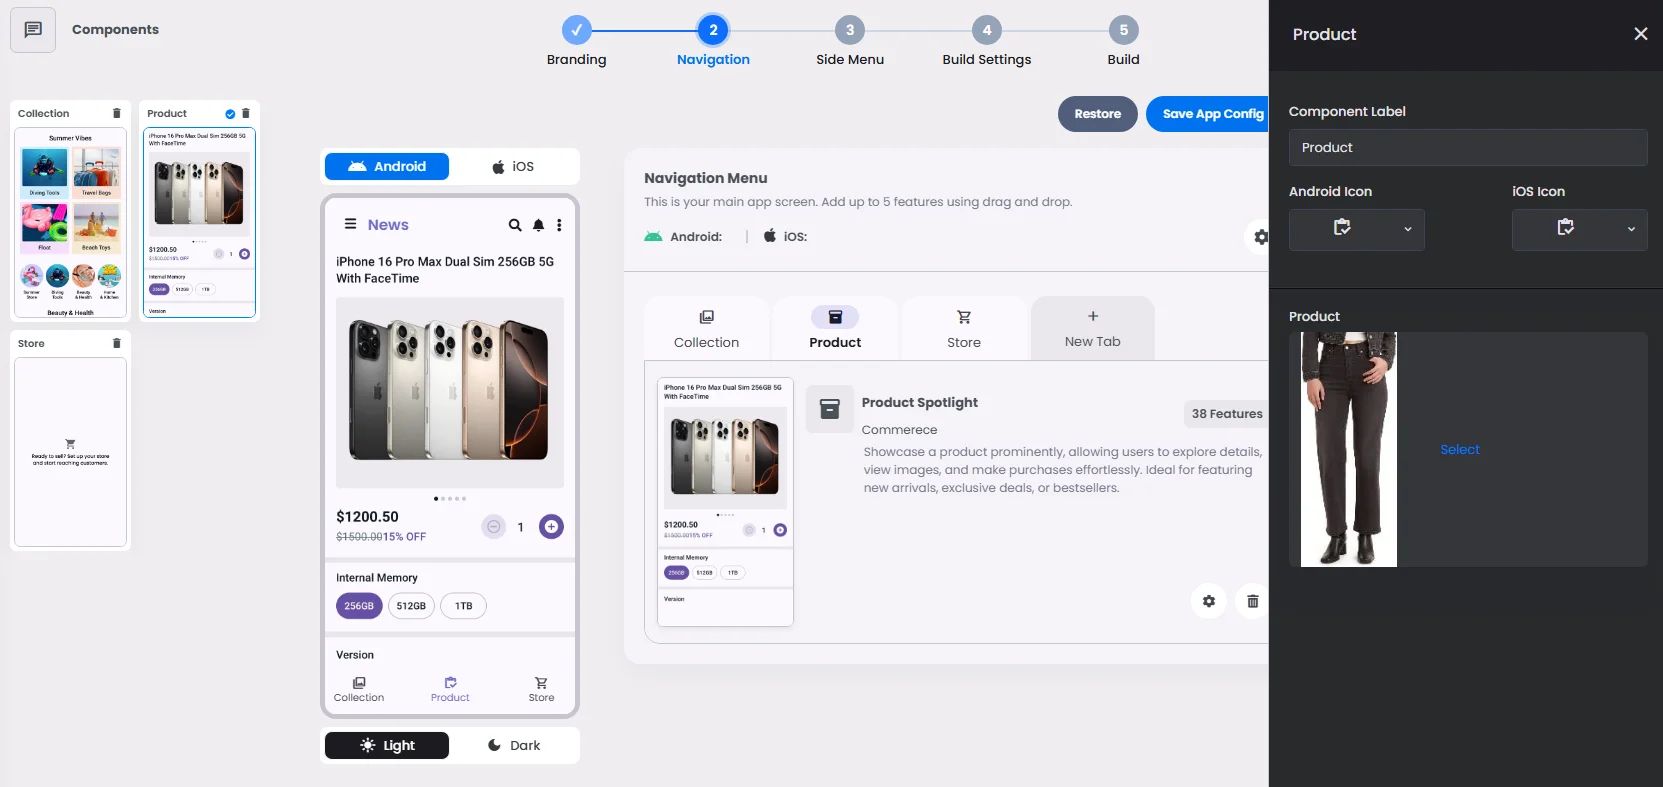Click the Restore button
The image size is (1663, 787).
(1098, 114)
